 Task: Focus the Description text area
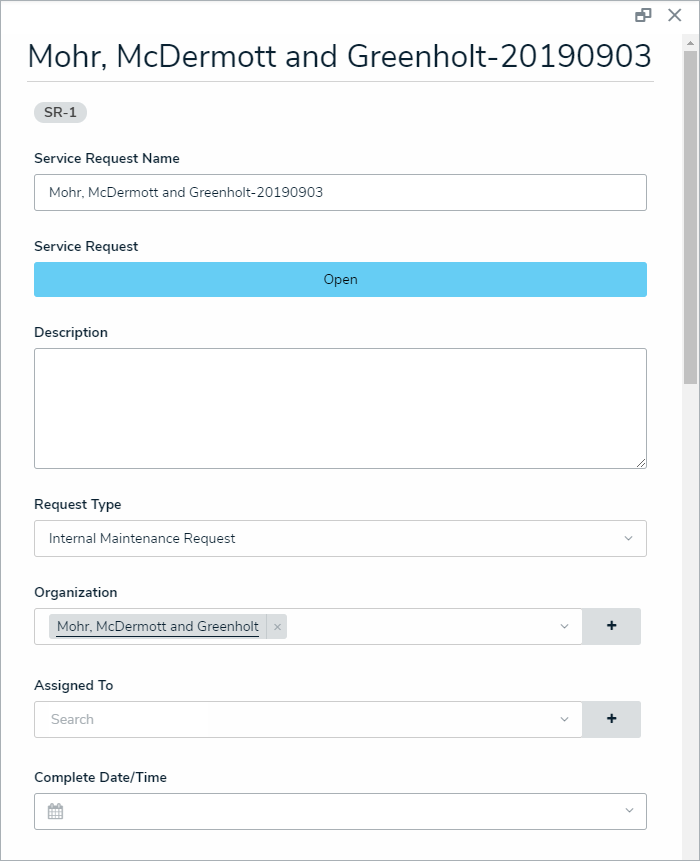tap(340, 408)
